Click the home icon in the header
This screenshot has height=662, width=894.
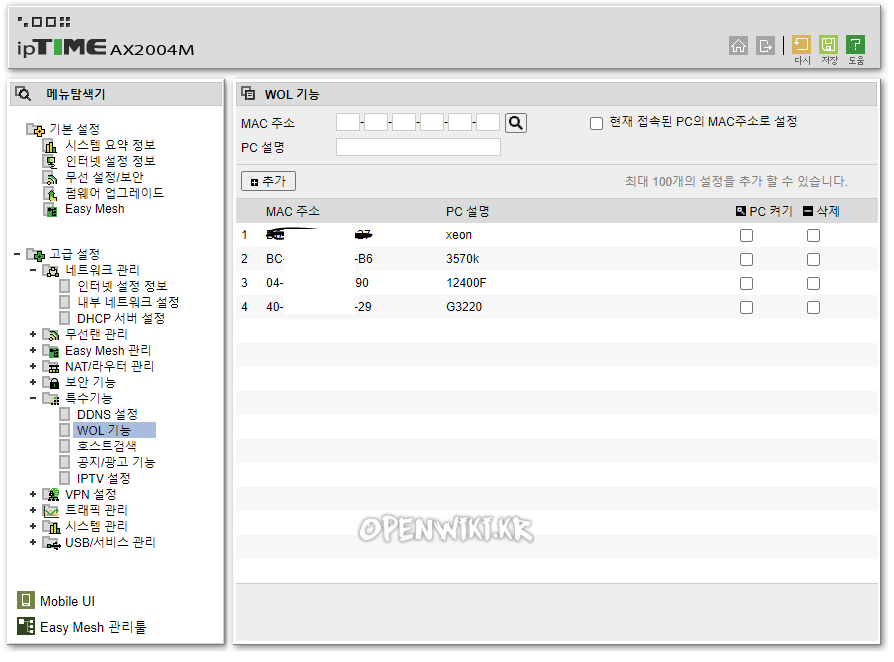pos(738,46)
